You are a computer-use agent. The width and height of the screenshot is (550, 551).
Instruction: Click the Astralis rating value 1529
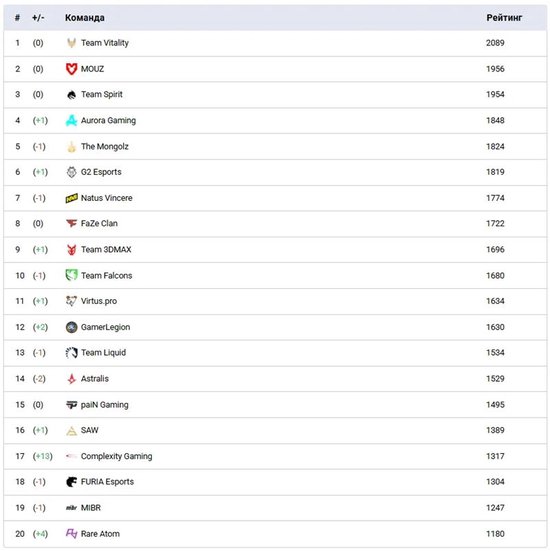[x=495, y=379]
